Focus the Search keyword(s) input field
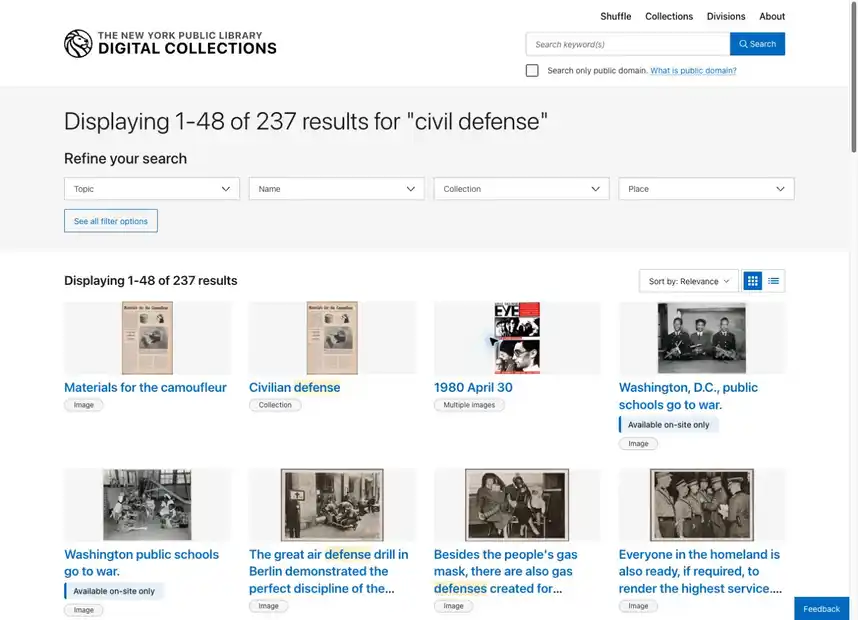The width and height of the screenshot is (858, 620). click(x=628, y=44)
